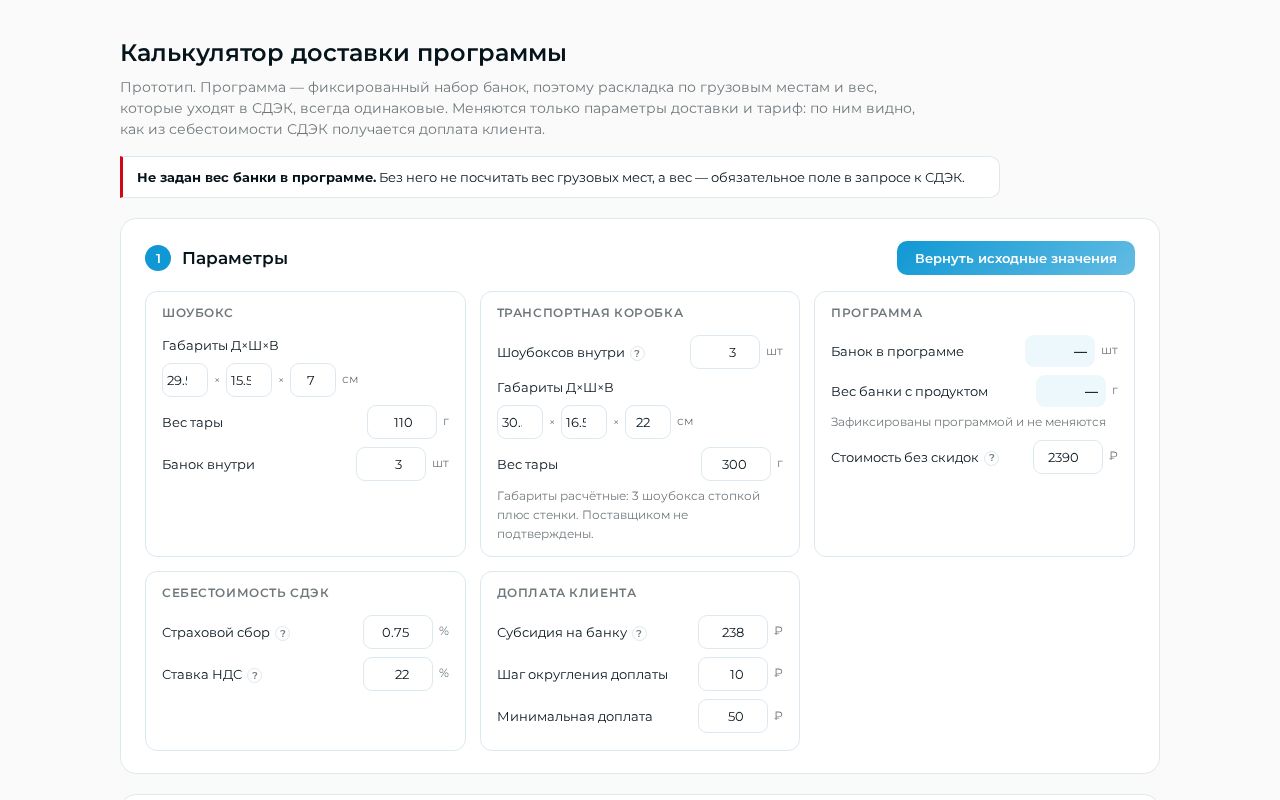The width and height of the screenshot is (1280, 800).
Task: Click the help icon beside Ставка НДС
Action: pos(255,675)
